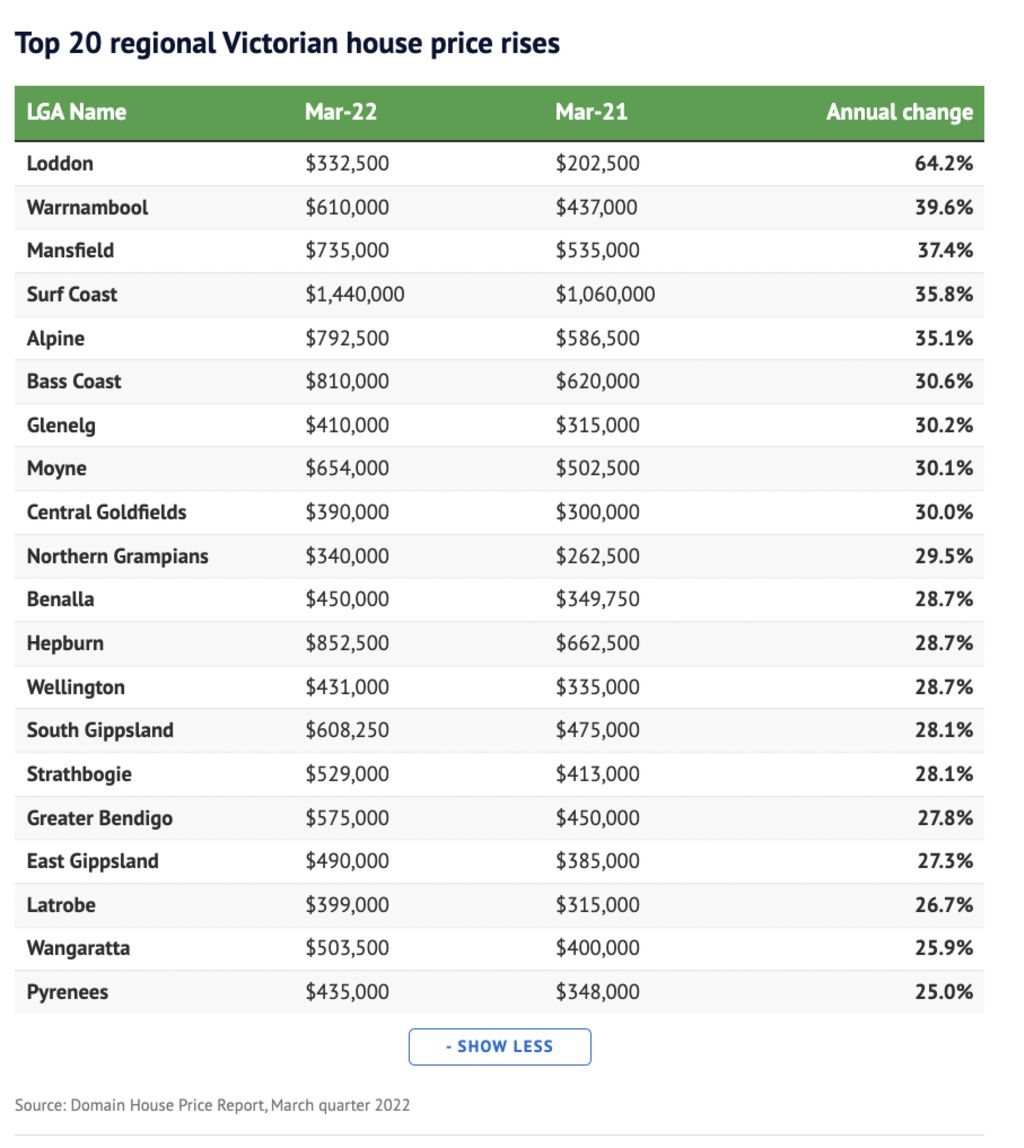Click the Surf Coast LGA name
Screen dimensions: 1024x1148
point(72,294)
